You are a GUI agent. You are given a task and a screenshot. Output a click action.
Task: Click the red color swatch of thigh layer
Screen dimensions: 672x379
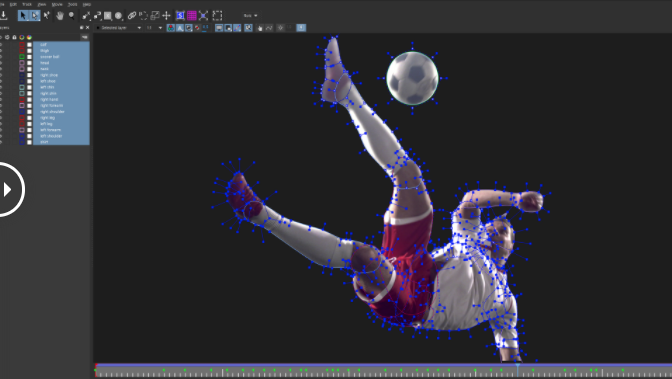click(22, 51)
